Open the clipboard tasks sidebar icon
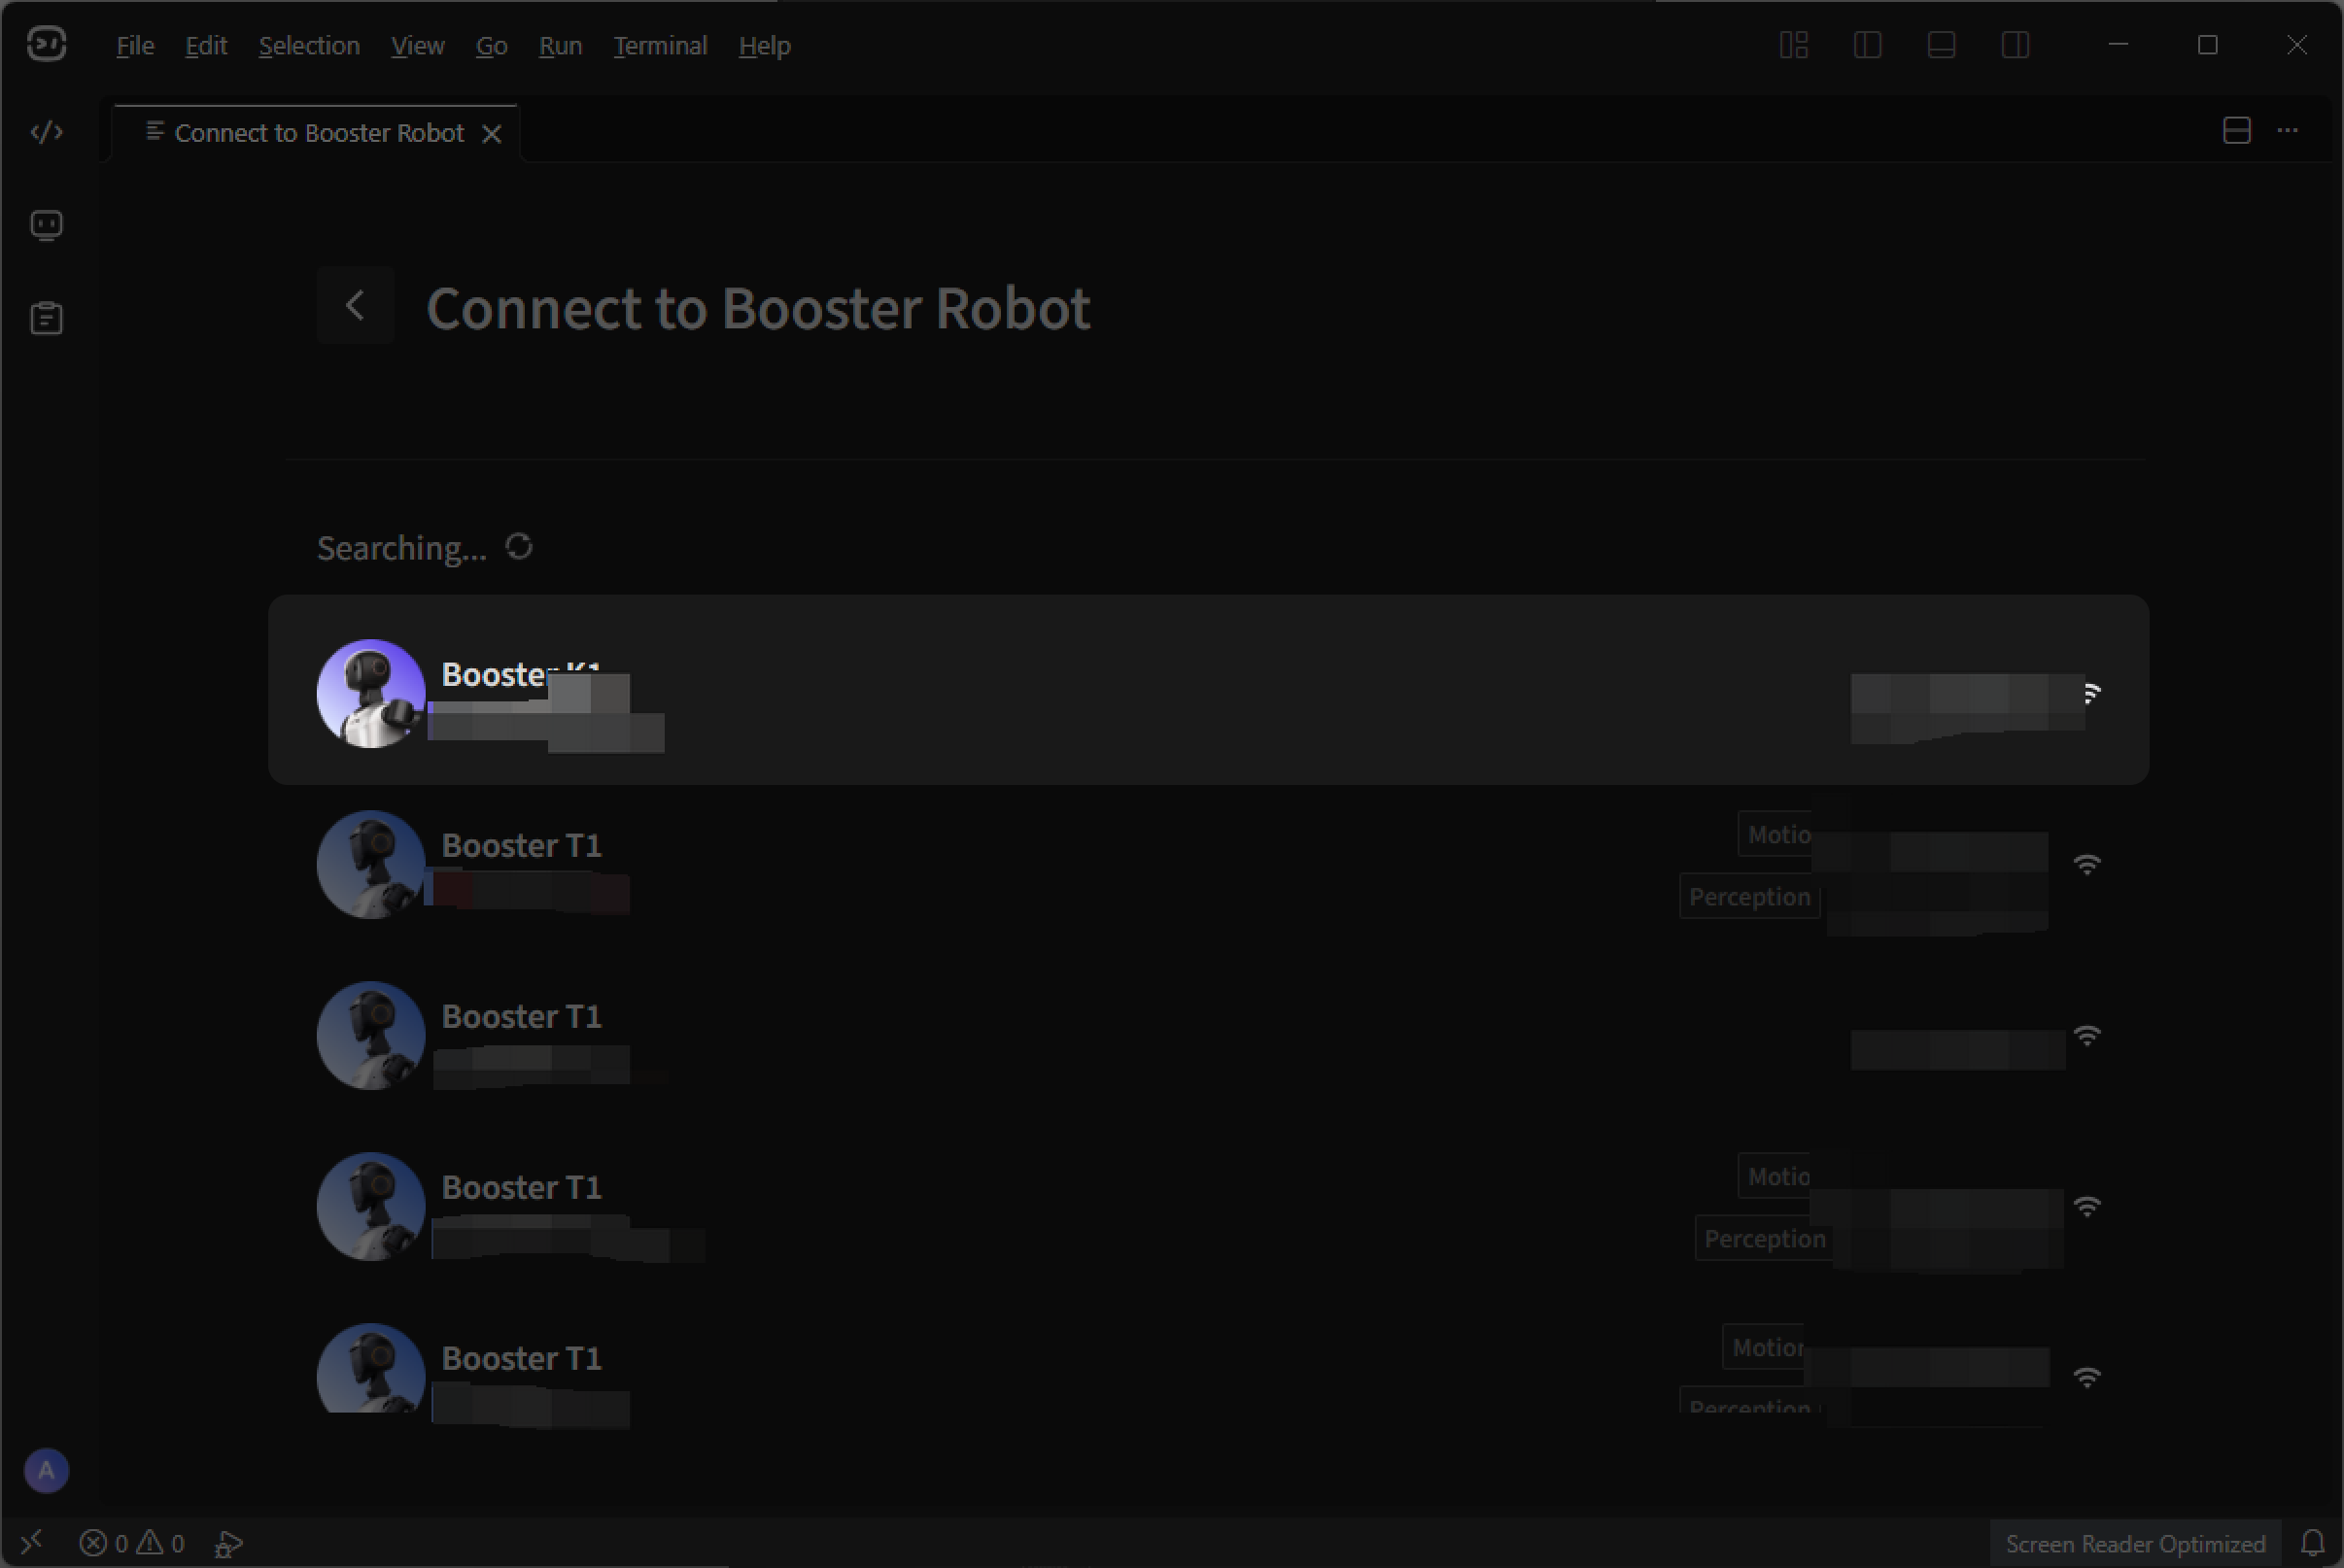The width and height of the screenshot is (2344, 1568). click(47, 318)
